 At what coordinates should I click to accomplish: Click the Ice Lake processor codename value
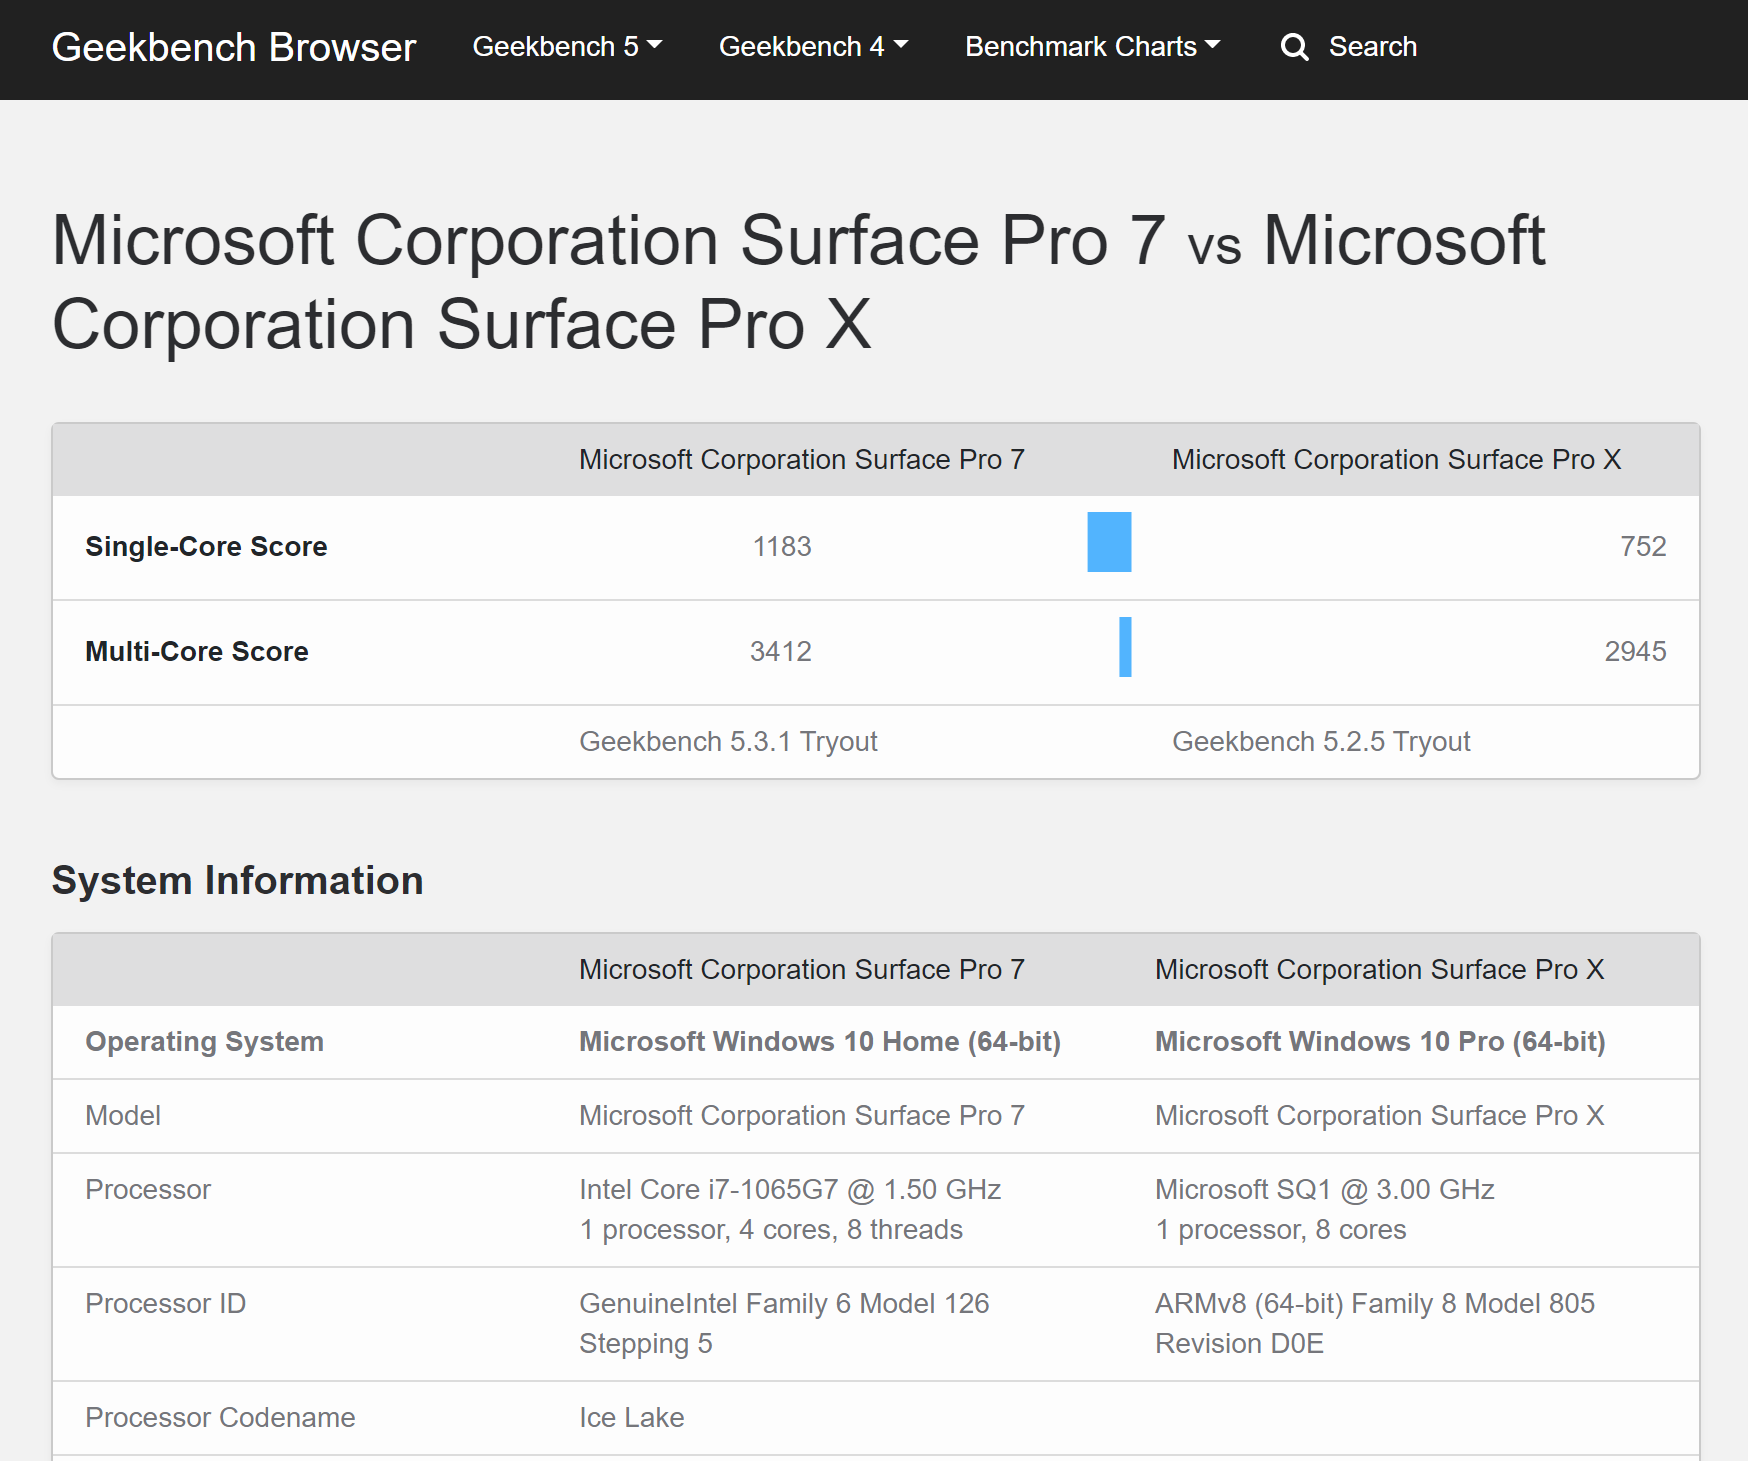[631, 1418]
